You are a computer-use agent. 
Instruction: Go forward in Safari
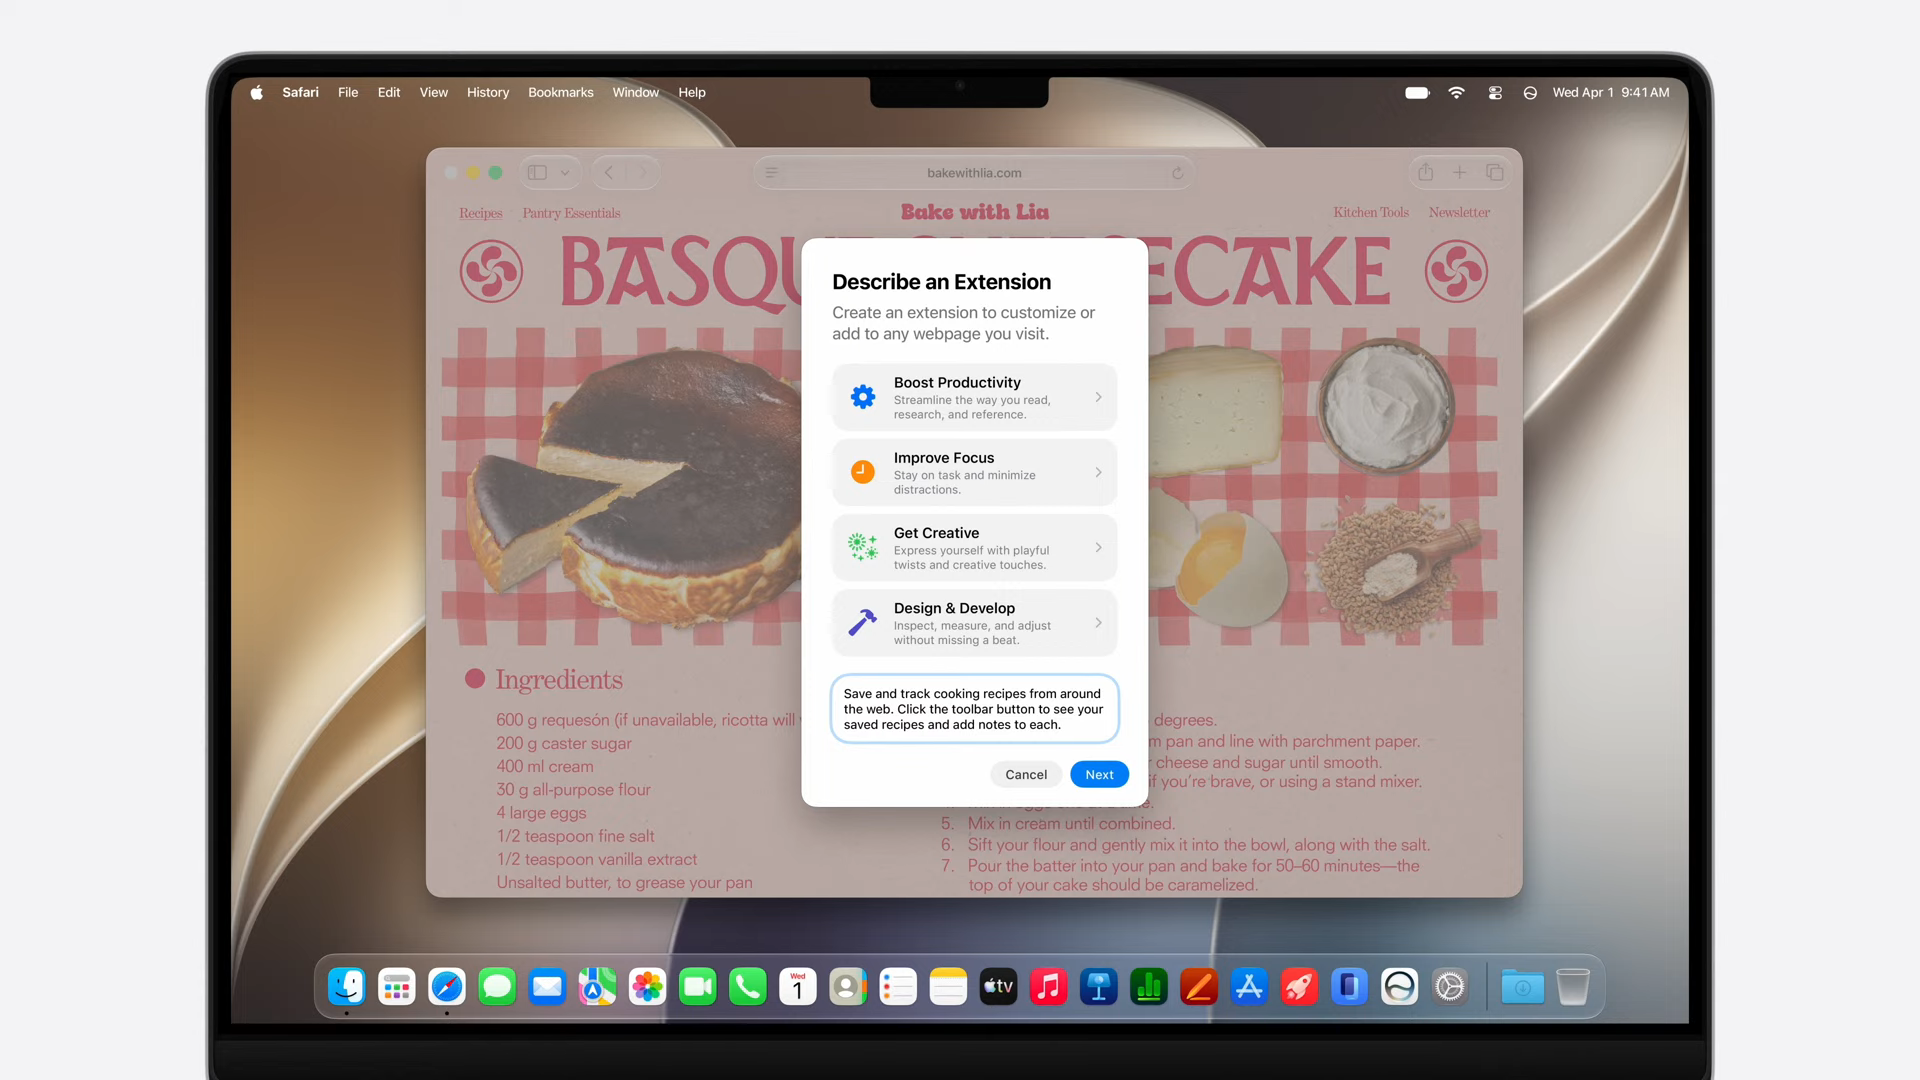[x=643, y=172]
